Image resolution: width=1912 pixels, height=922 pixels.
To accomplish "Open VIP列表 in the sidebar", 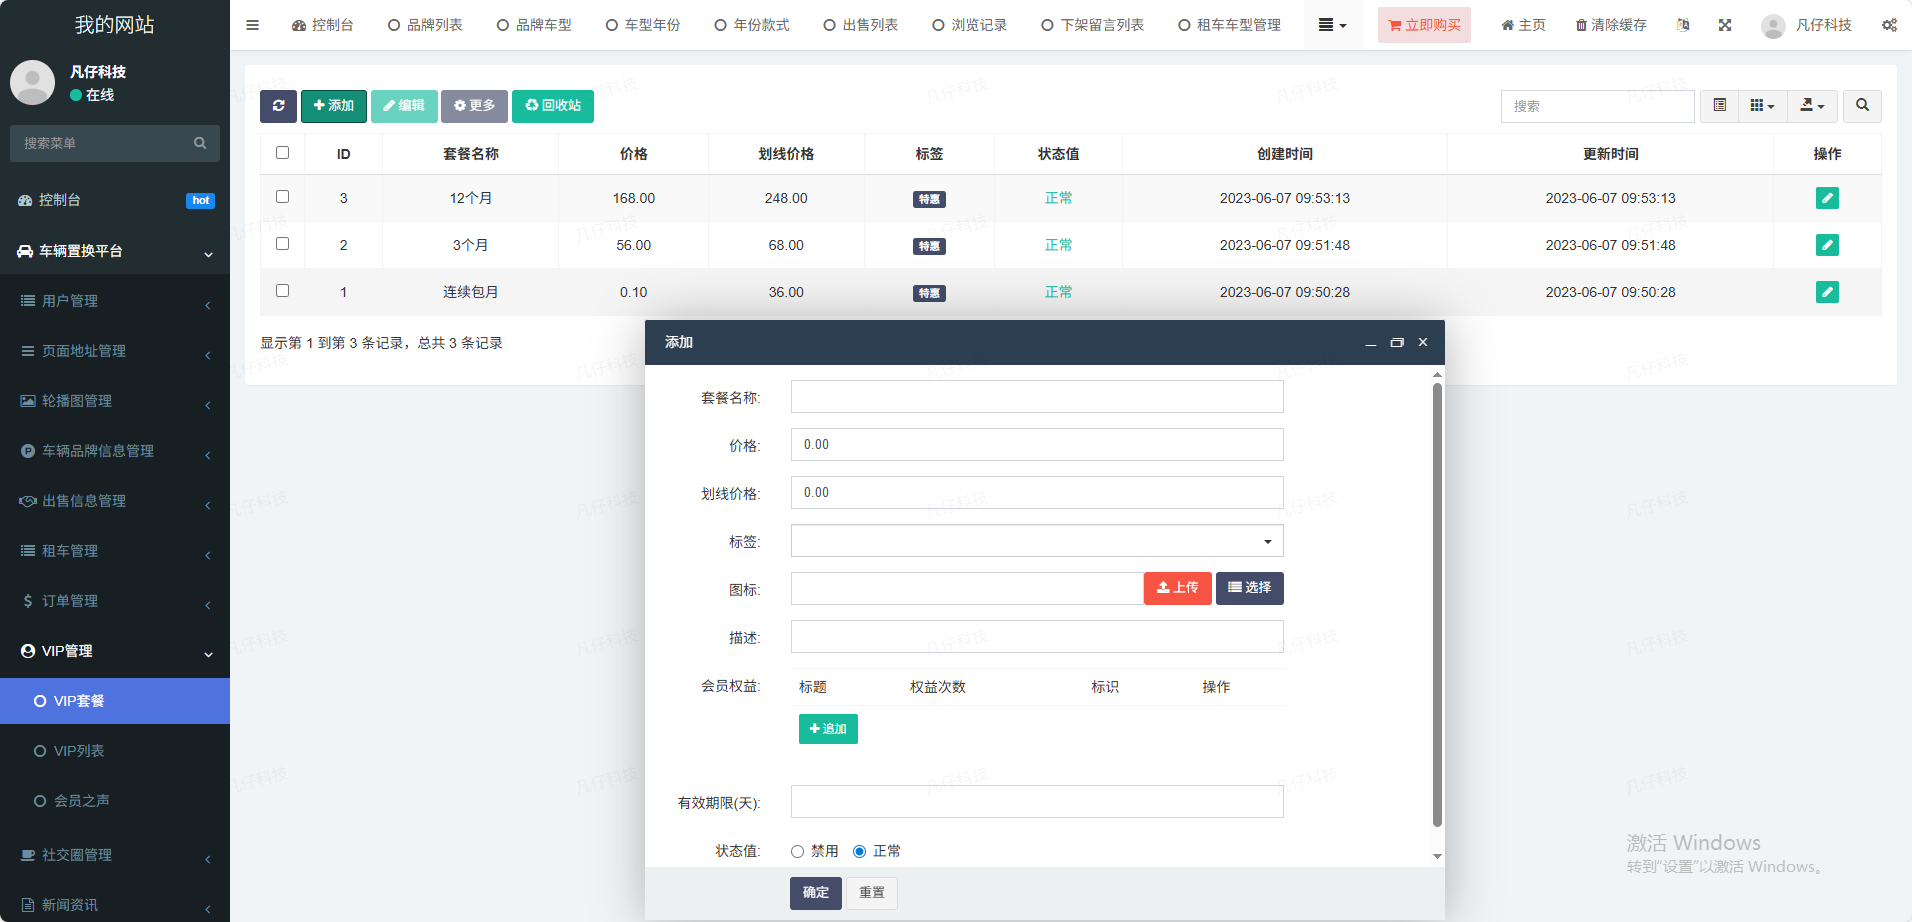I will [79, 751].
